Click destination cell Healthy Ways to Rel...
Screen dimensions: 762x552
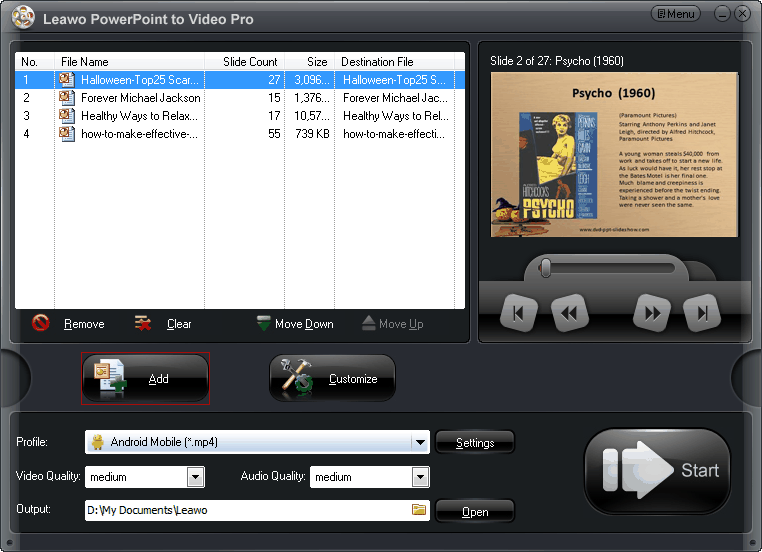396,116
